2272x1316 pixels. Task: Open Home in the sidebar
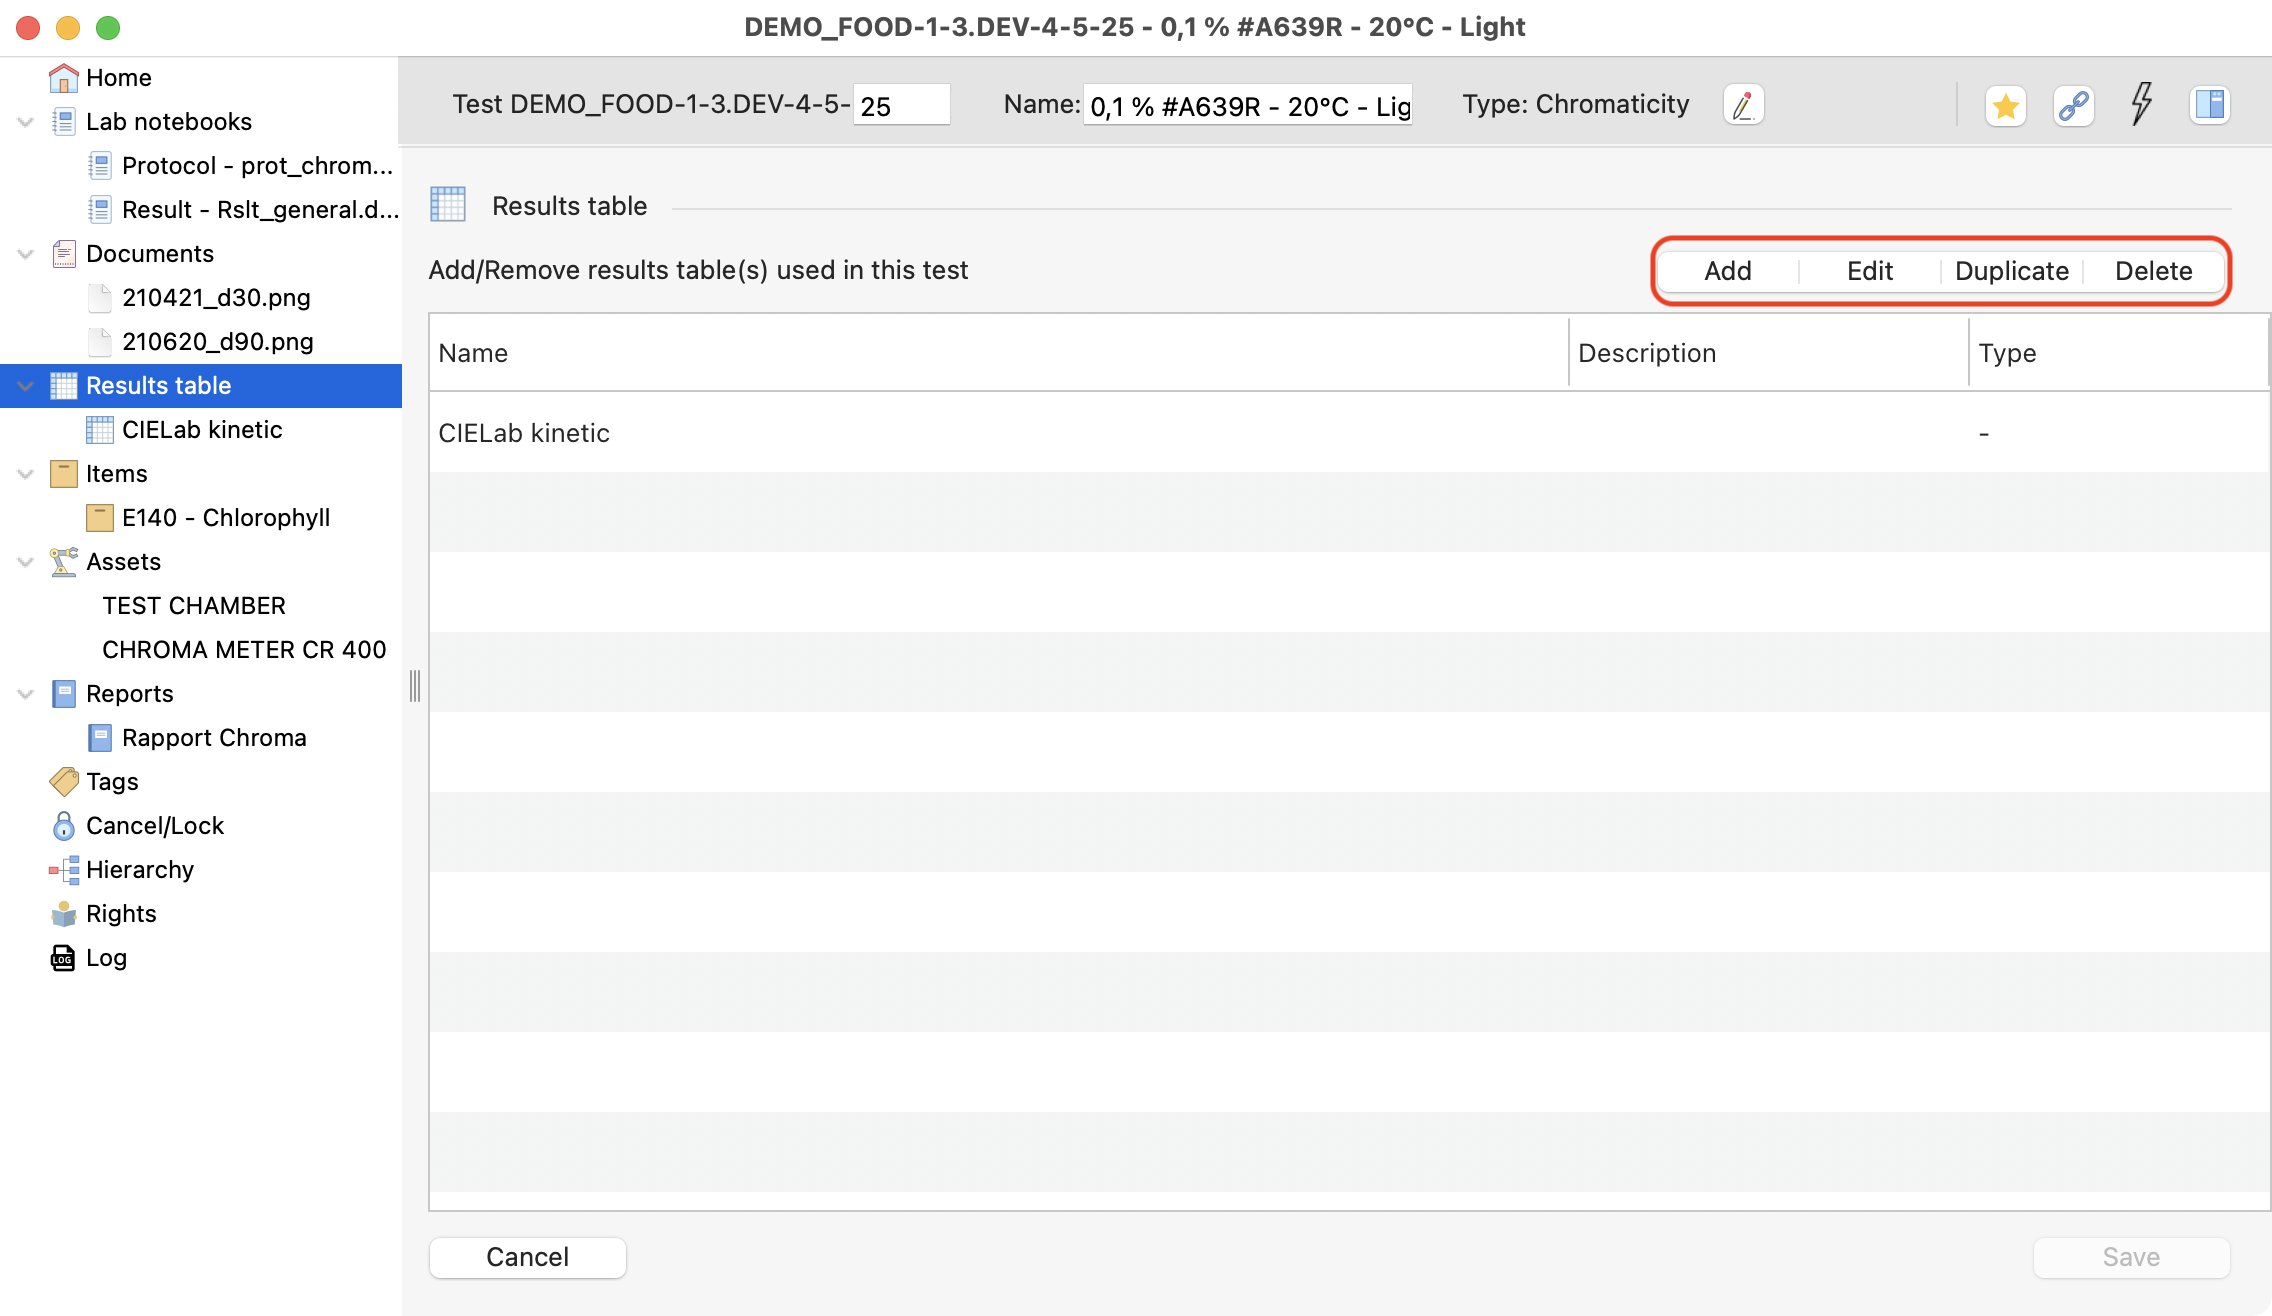119,78
